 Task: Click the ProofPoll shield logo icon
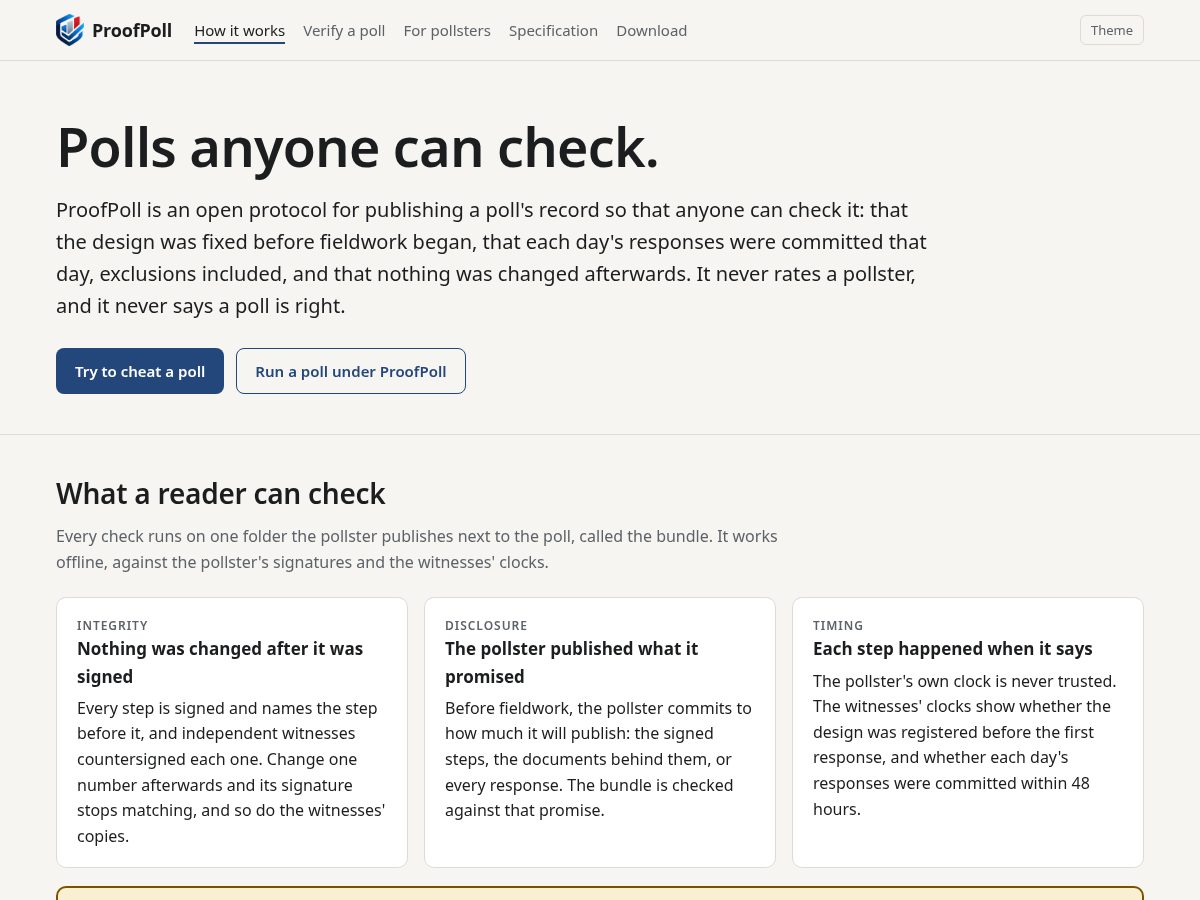(70, 30)
